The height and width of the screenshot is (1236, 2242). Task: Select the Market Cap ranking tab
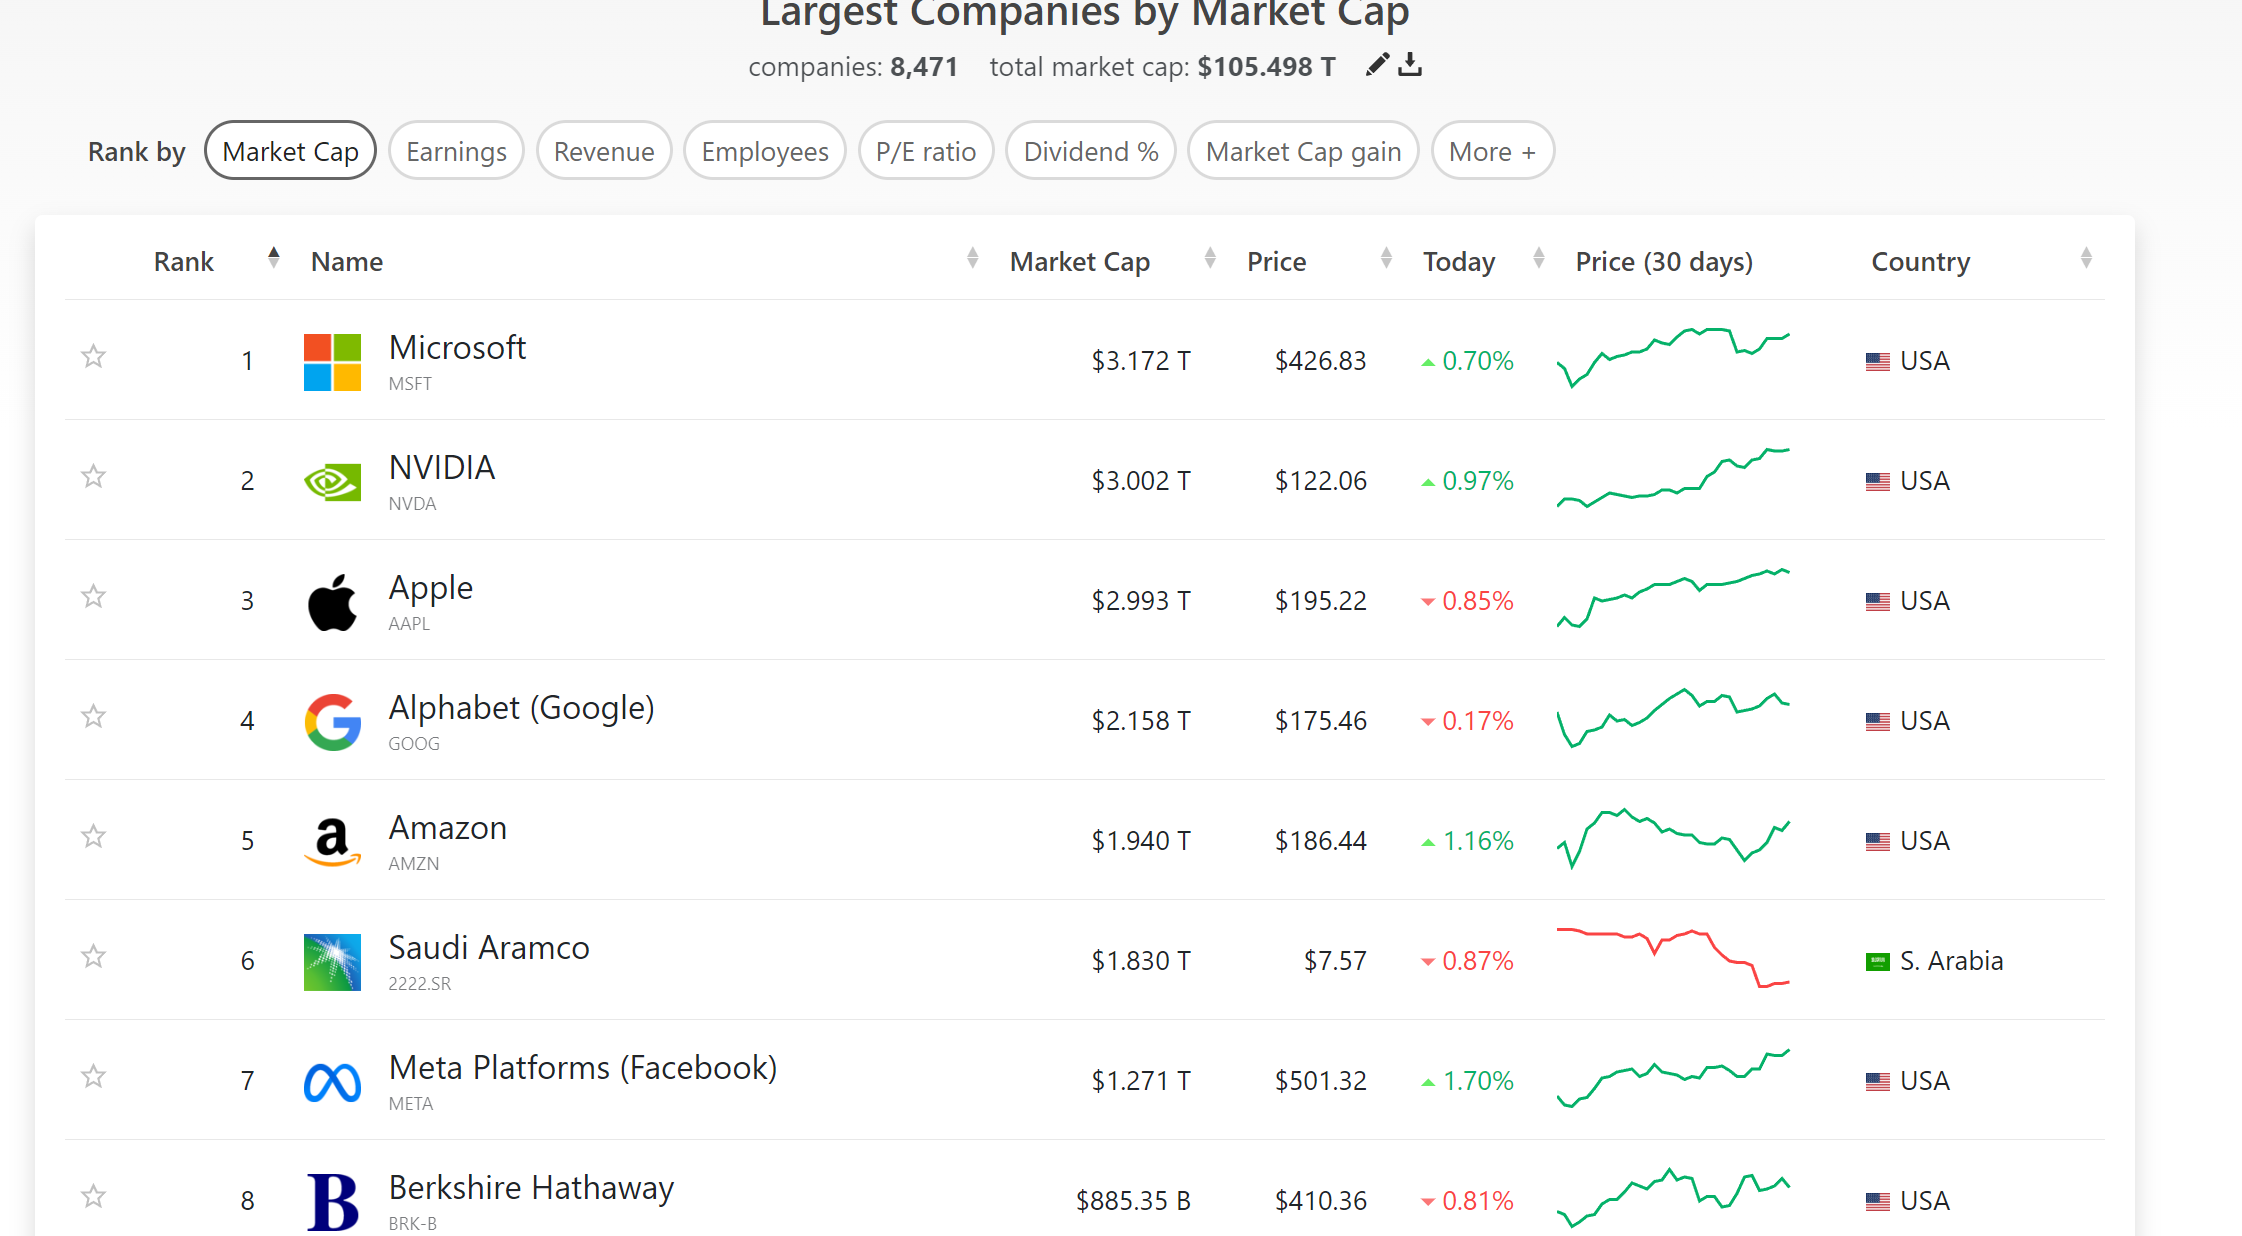pyautogui.click(x=290, y=151)
